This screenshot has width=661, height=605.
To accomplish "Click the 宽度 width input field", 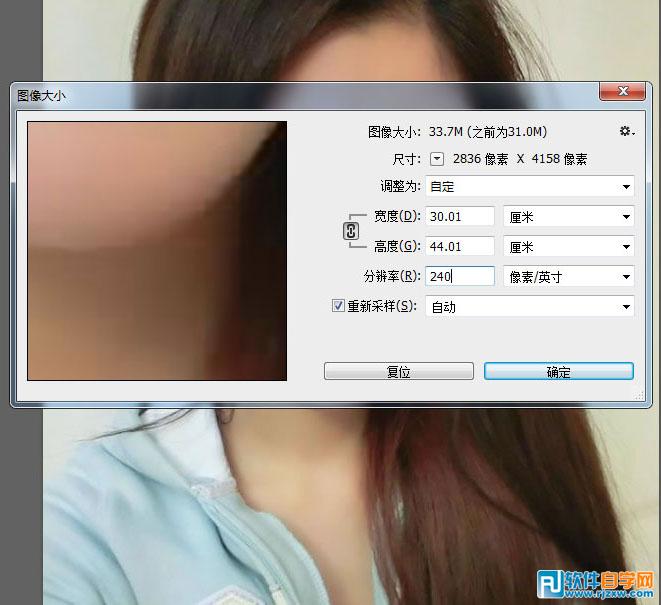I will coord(460,217).
